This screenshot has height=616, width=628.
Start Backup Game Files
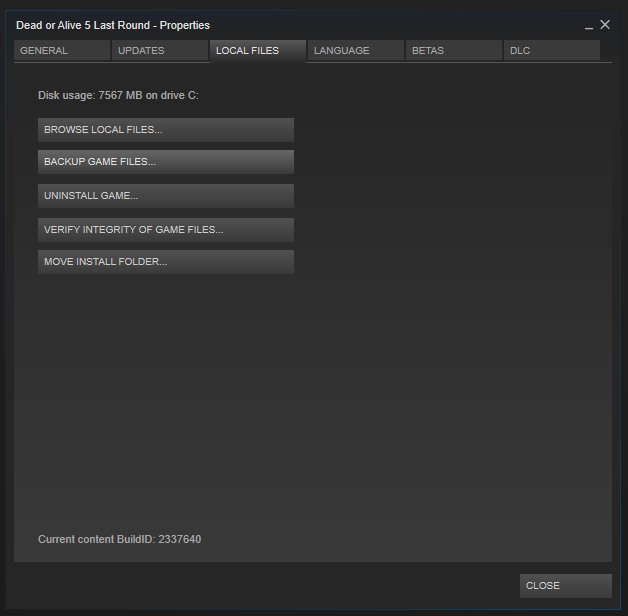coord(166,162)
